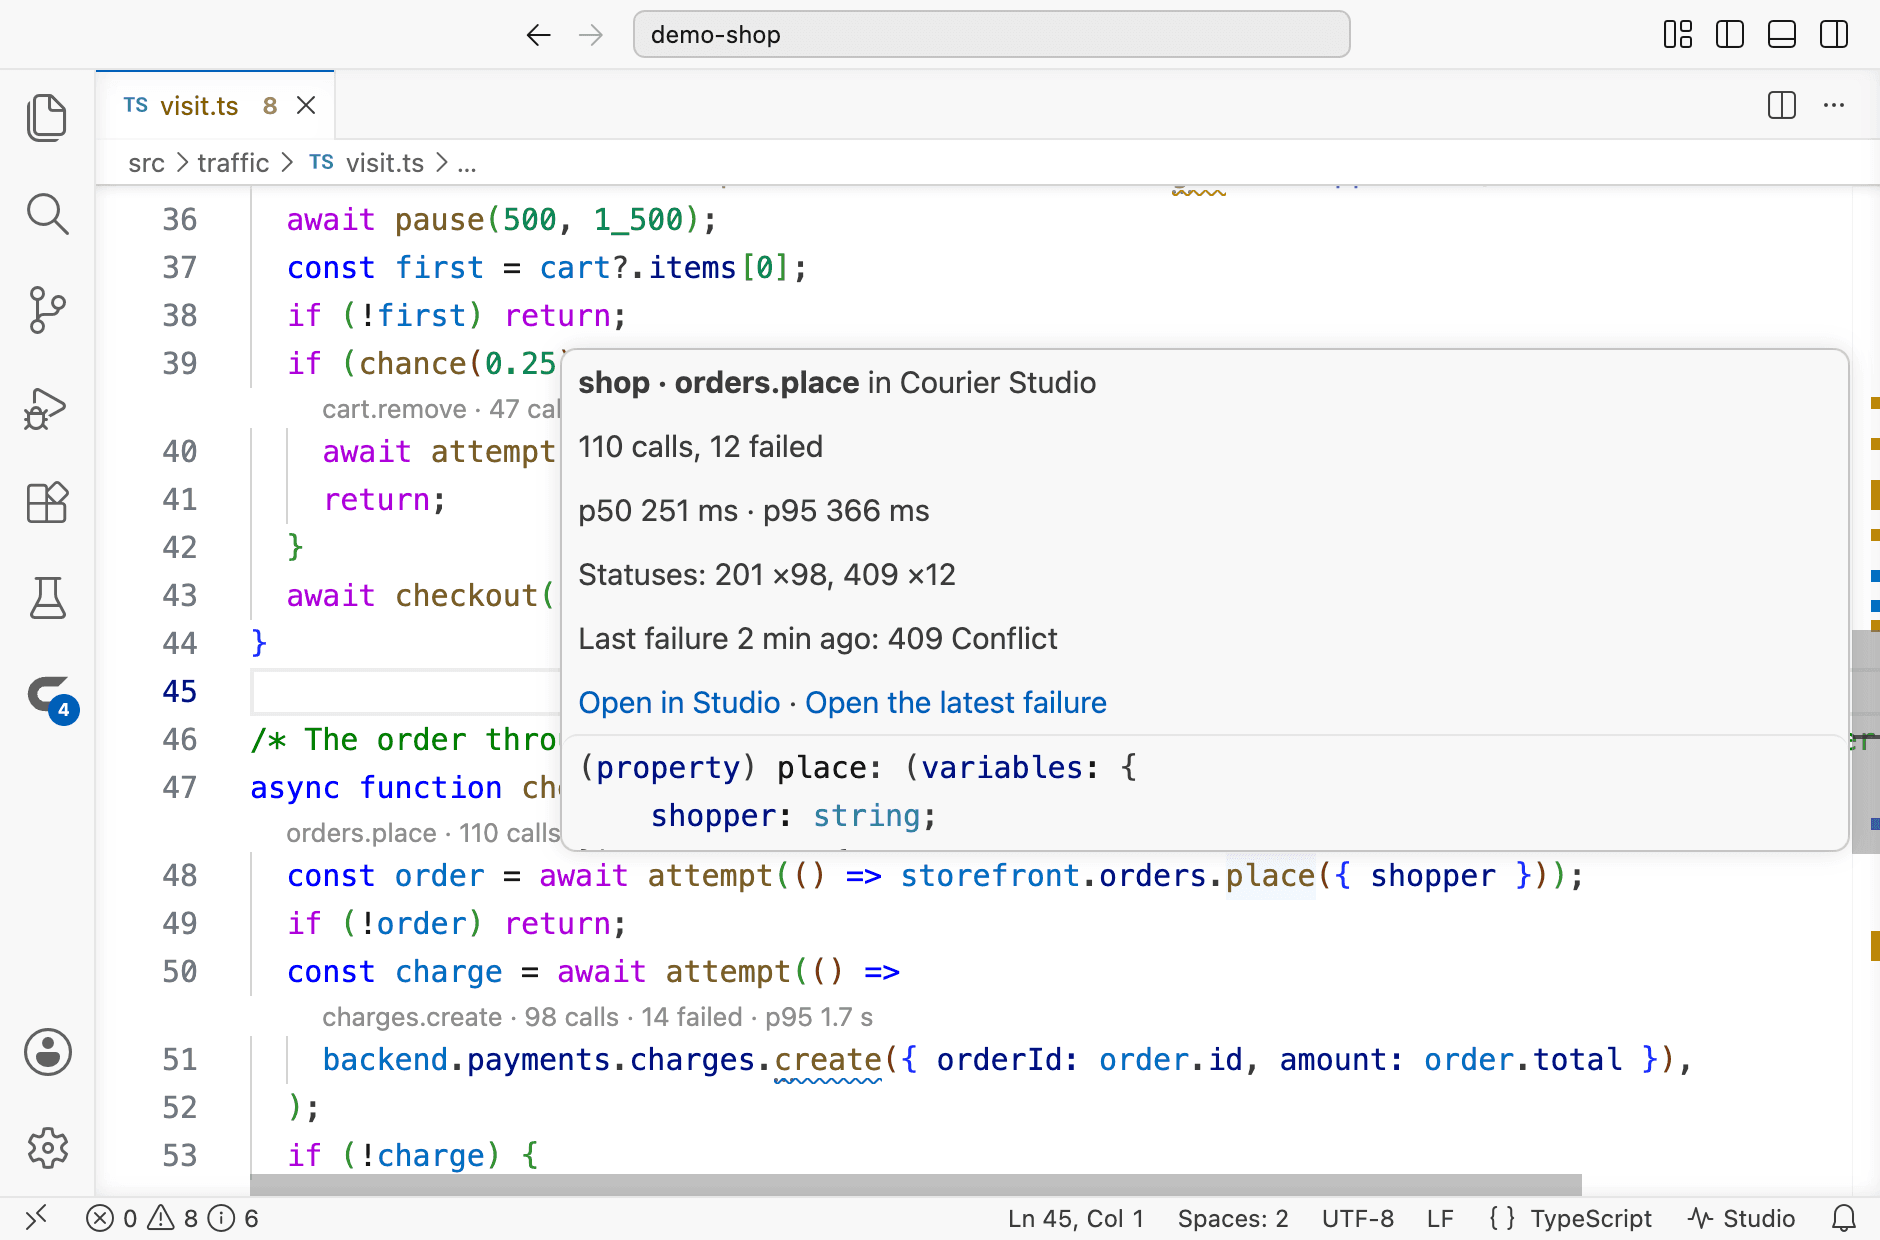Viewport: 1880px width, 1240px height.
Task: Open the Testing flask view
Action: pos(47,598)
